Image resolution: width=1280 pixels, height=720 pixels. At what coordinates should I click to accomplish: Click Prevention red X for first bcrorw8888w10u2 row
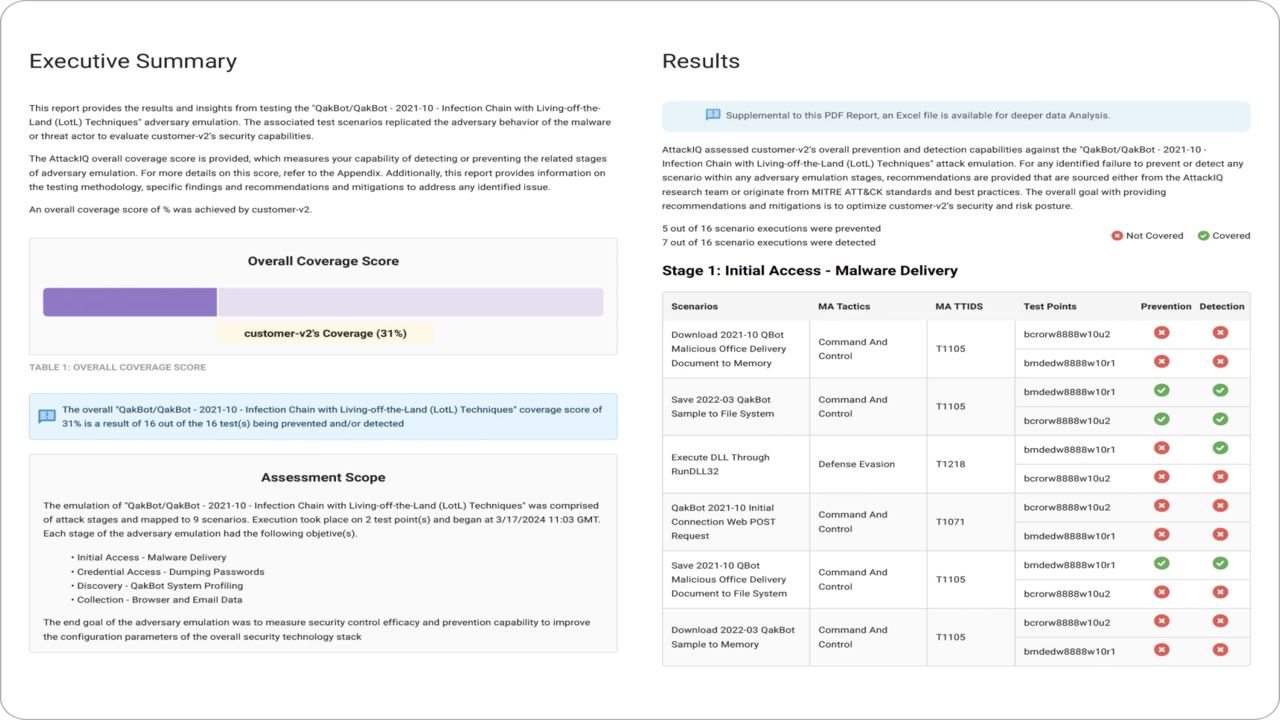click(x=1161, y=333)
